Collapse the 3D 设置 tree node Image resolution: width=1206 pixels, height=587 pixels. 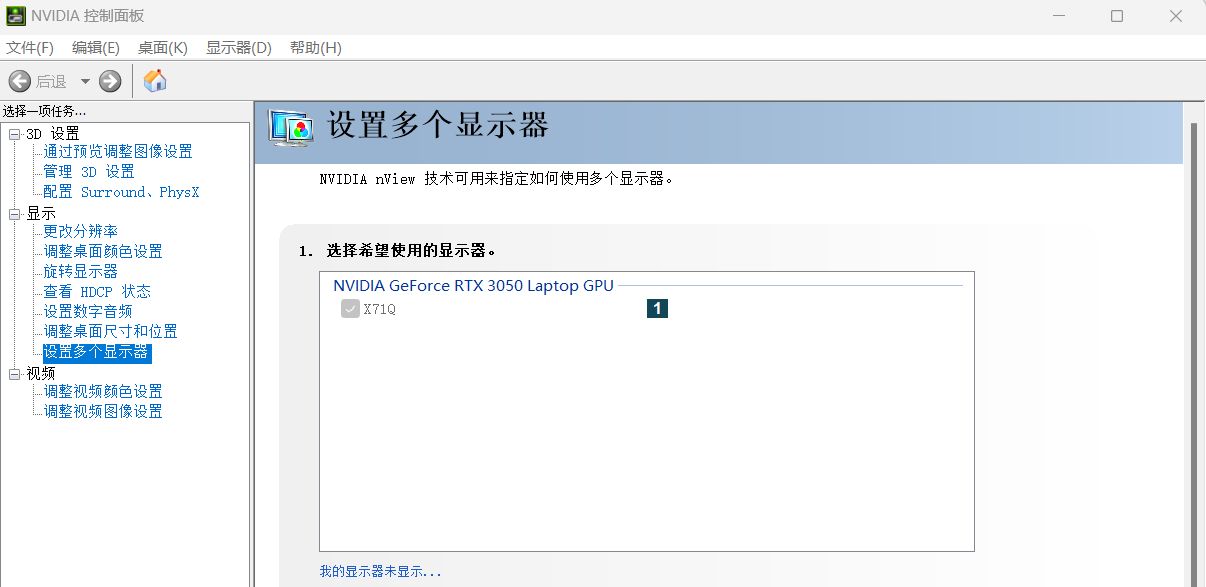pyautogui.click(x=14, y=134)
